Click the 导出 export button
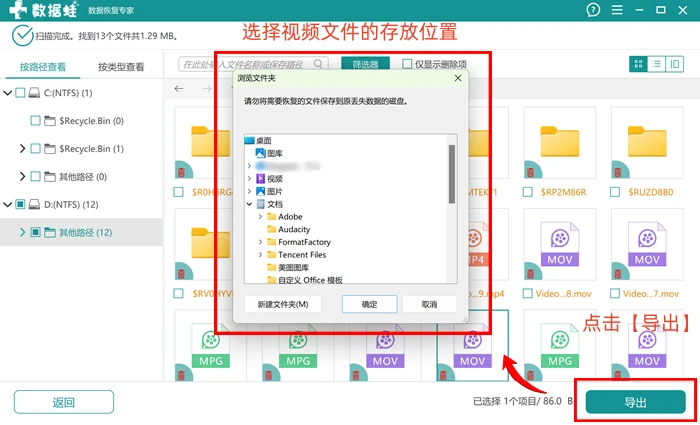Viewport: 700px width, 425px height. coord(635,402)
